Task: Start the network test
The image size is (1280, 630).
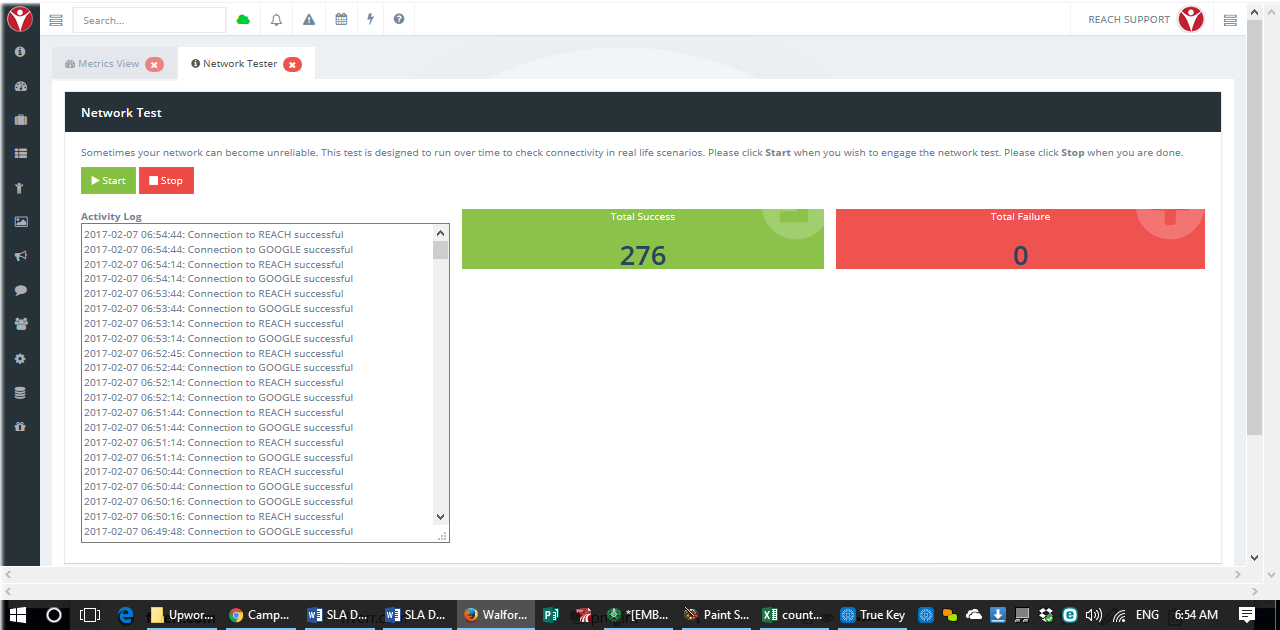Action: click(x=108, y=181)
